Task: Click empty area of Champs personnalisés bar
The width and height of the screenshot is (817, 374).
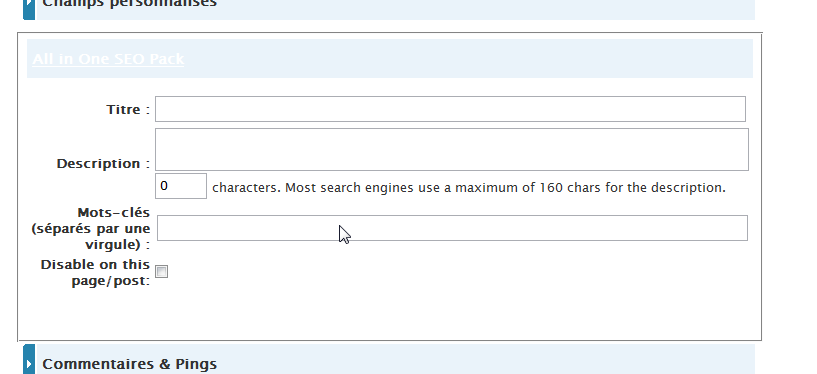Action: pyautogui.click(x=485, y=8)
